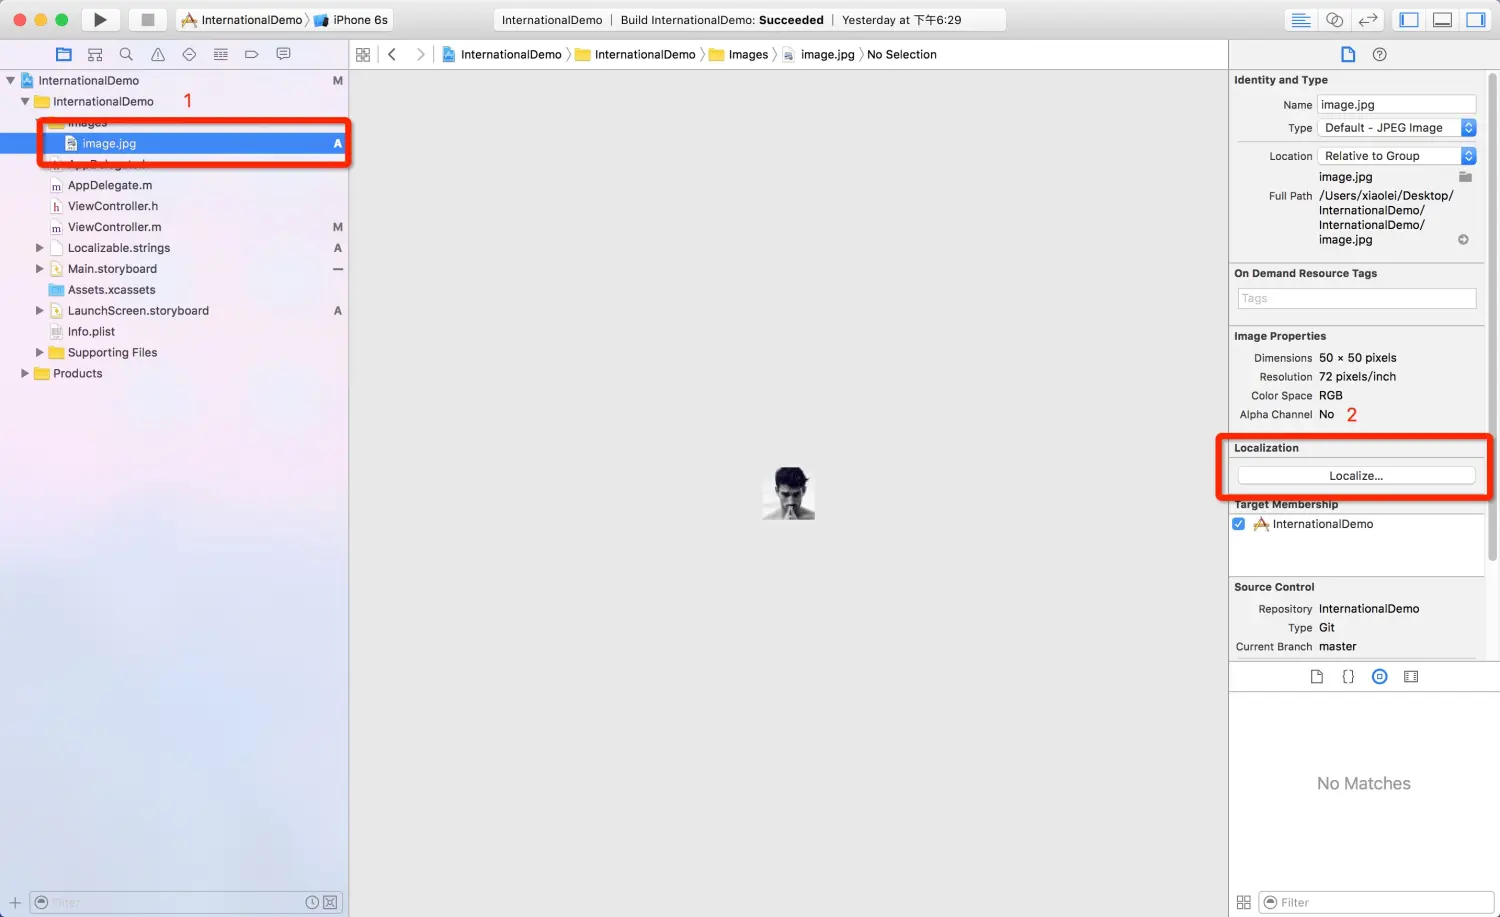The height and width of the screenshot is (917, 1500).
Task: Click image.jpg in jump bar
Action: click(x=818, y=55)
